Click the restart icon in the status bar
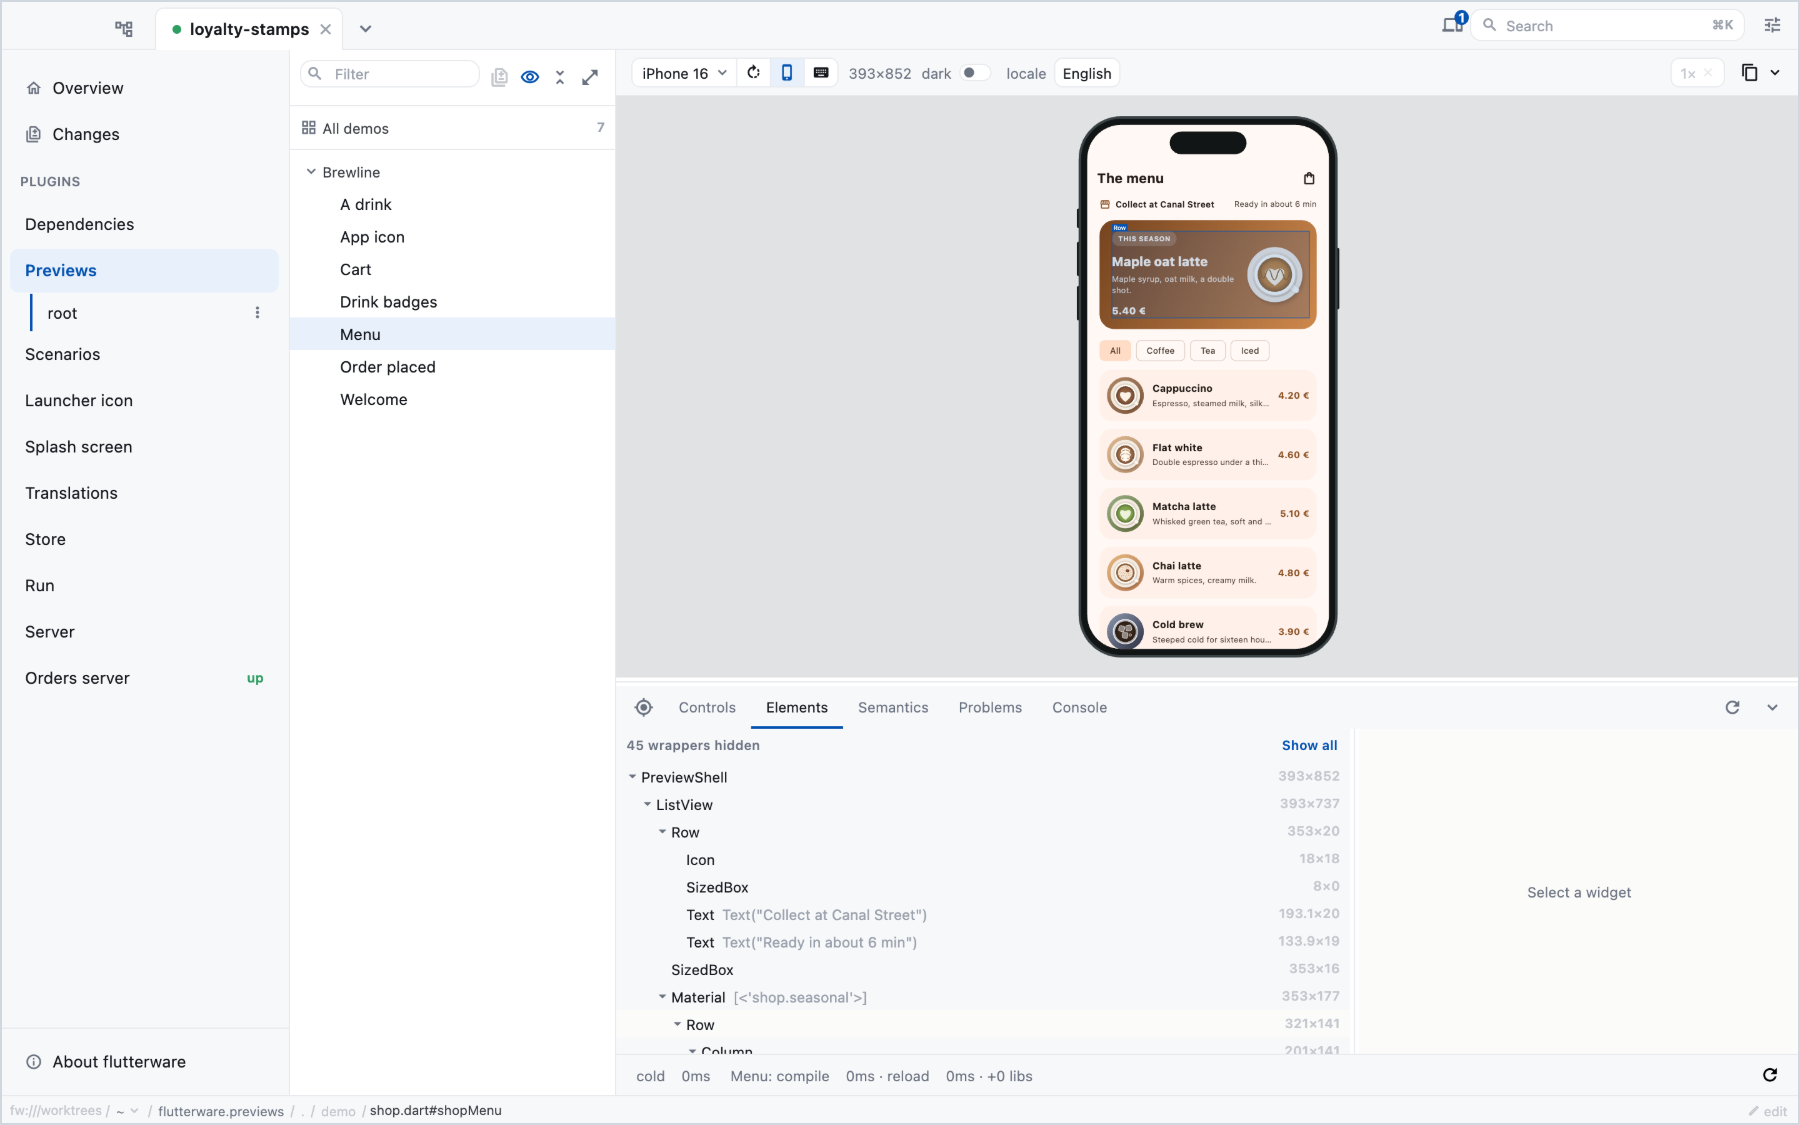1800x1125 pixels. [1770, 1075]
